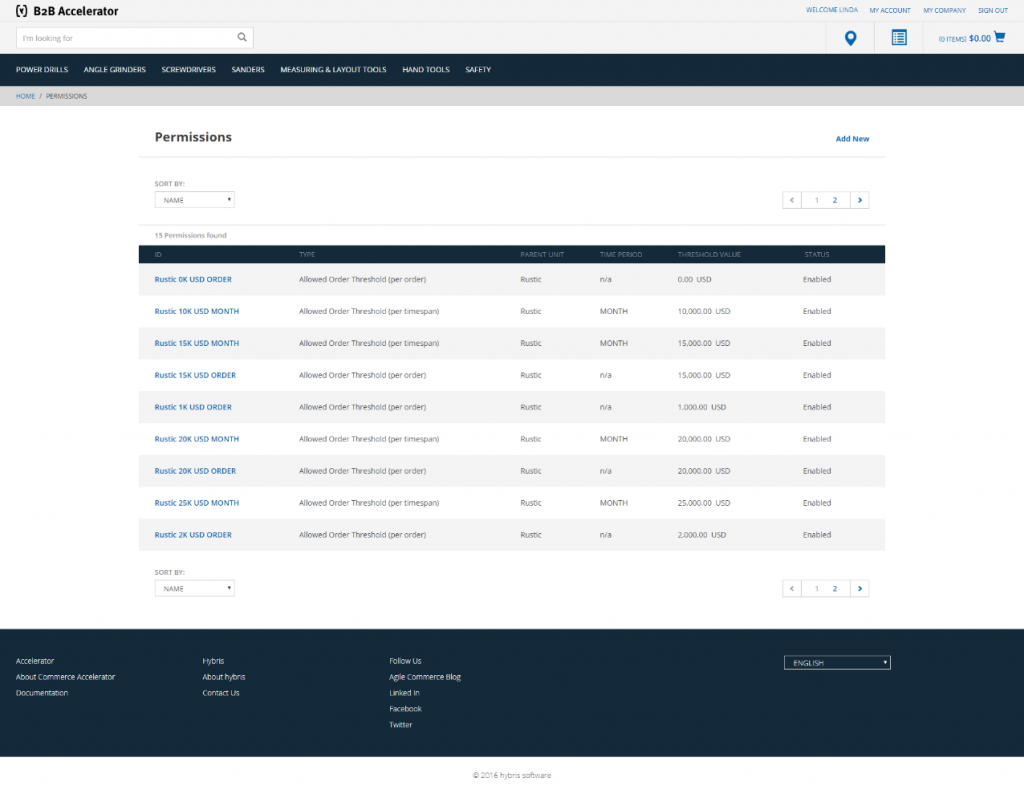The image size is (1024, 794).
Task: Open the top Sort By NAME dropdown
Action: (195, 200)
